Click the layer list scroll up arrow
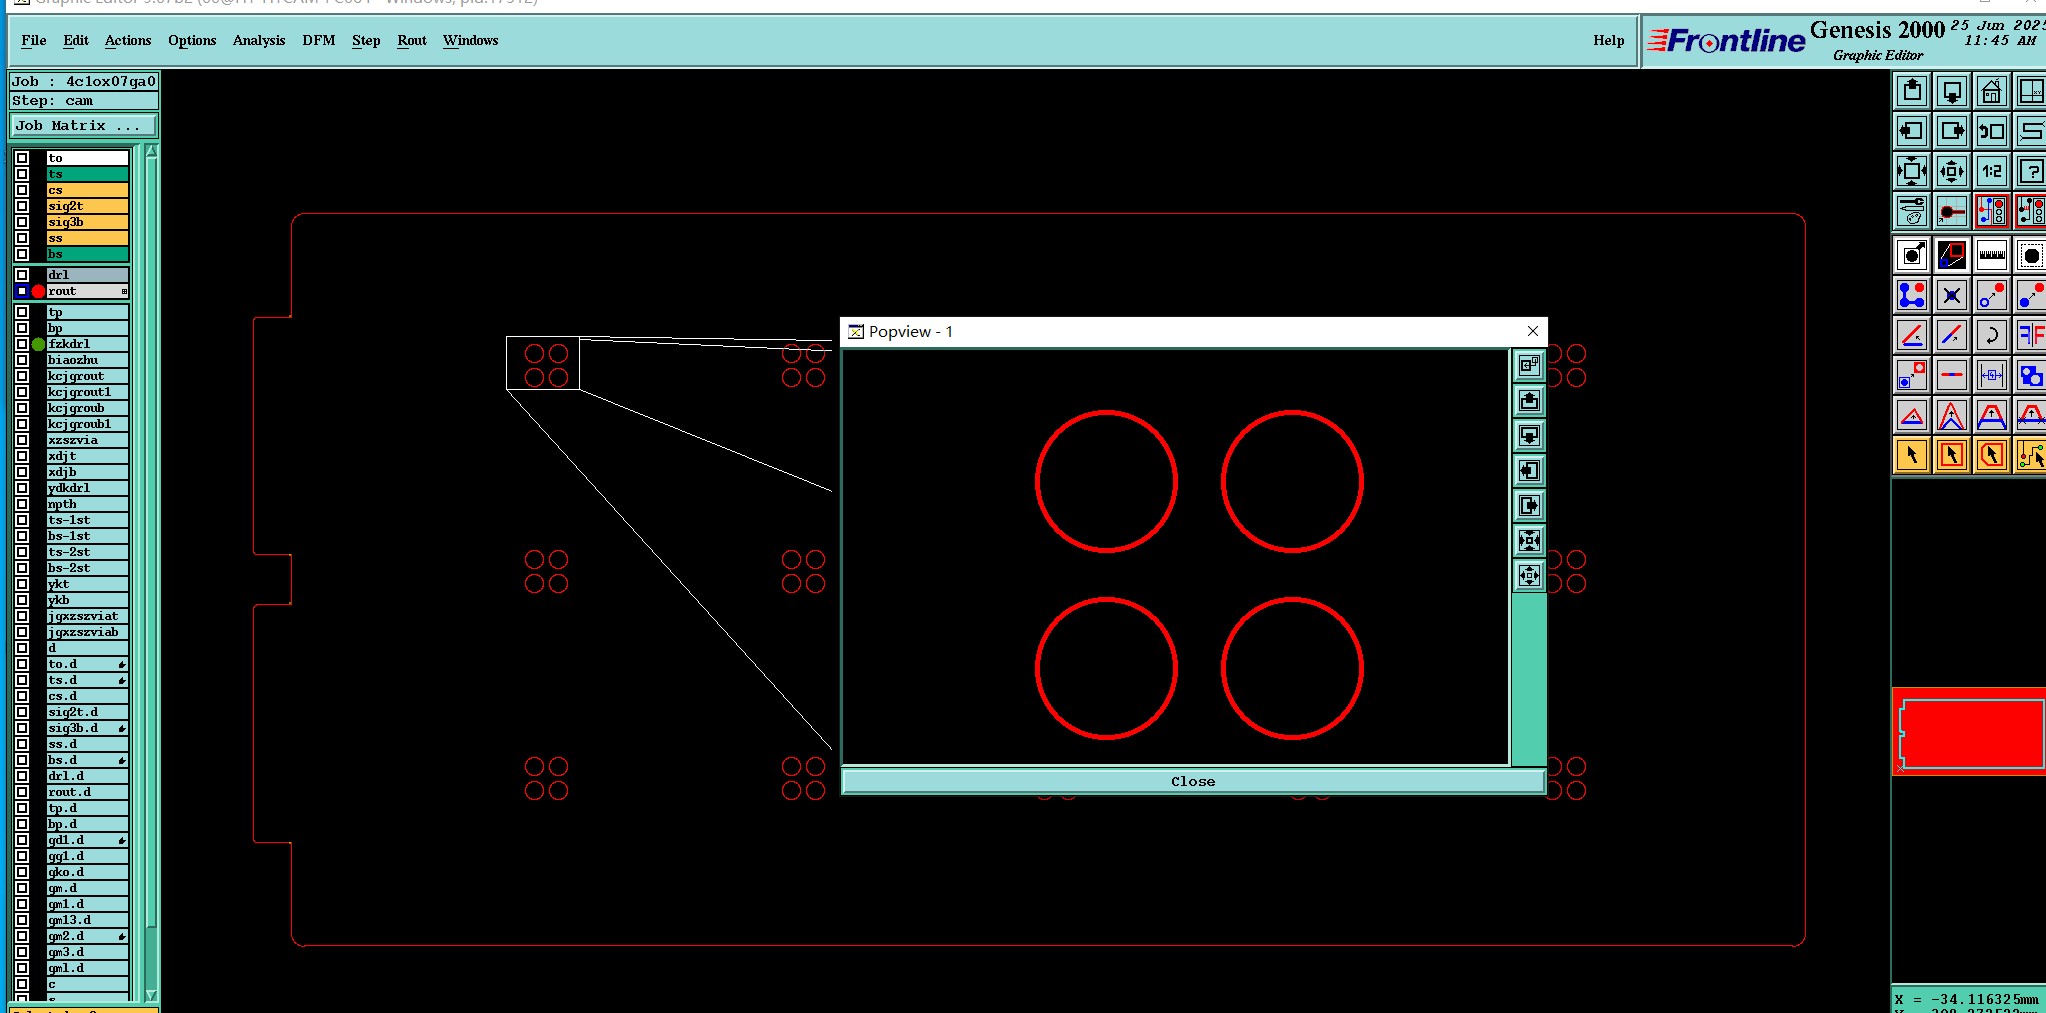This screenshot has width=2046, height=1013. pos(151,152)
